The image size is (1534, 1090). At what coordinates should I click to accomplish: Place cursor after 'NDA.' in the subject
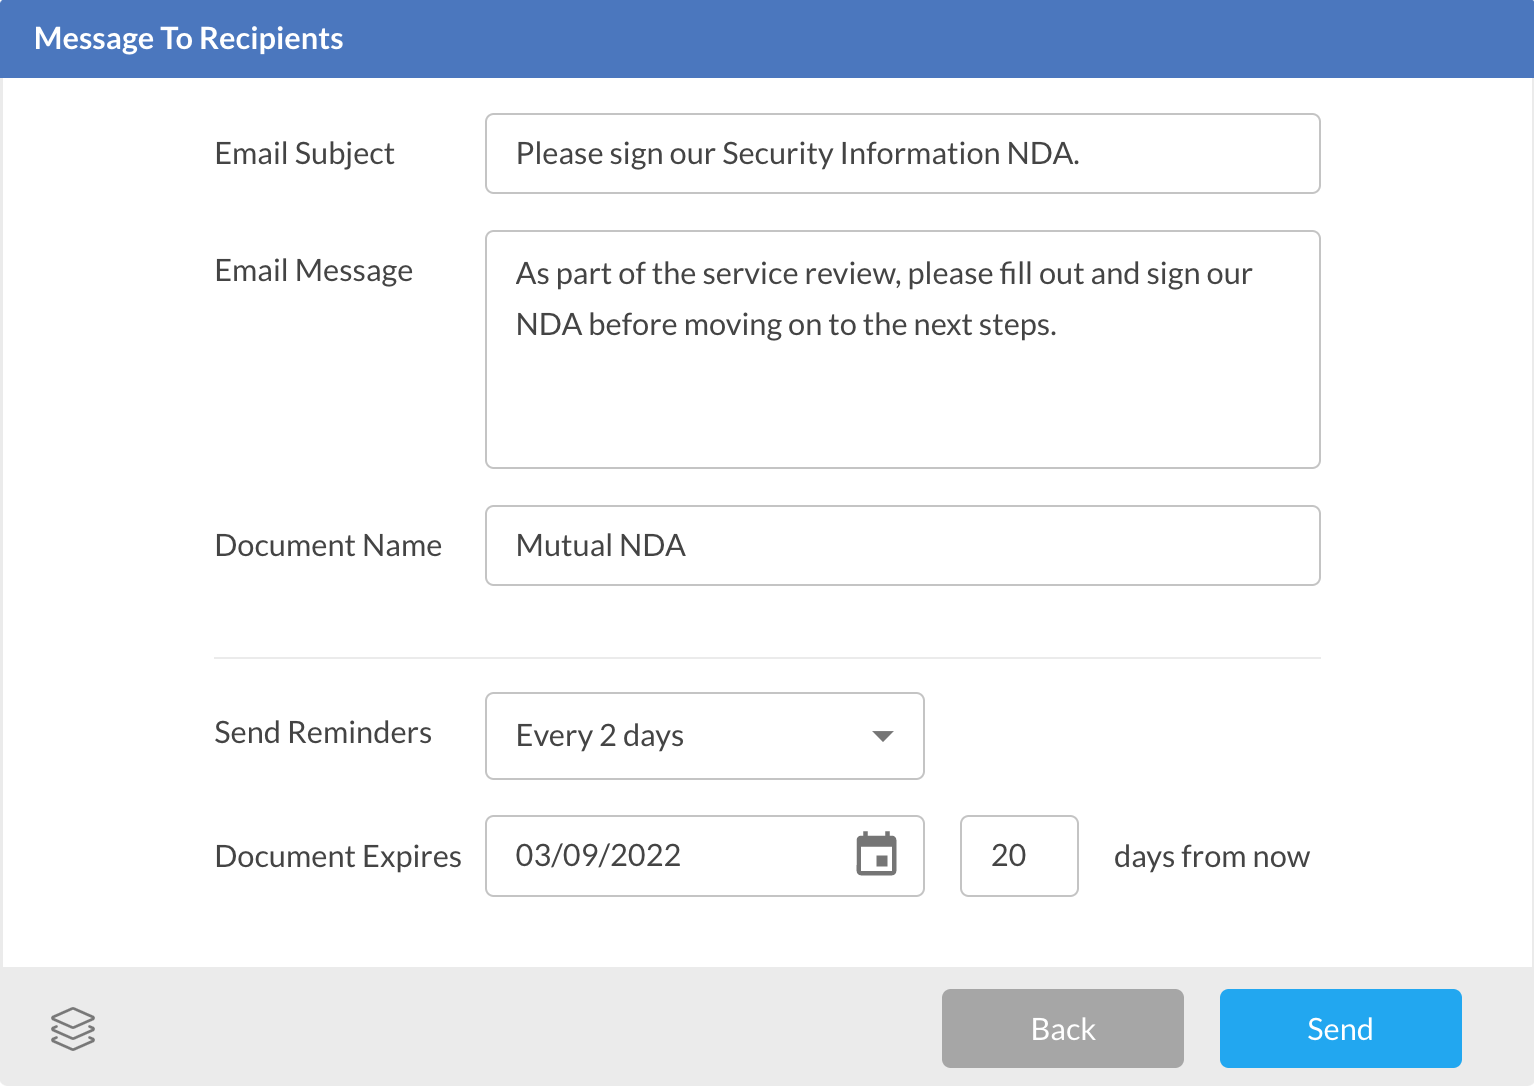click(1081, 154)
